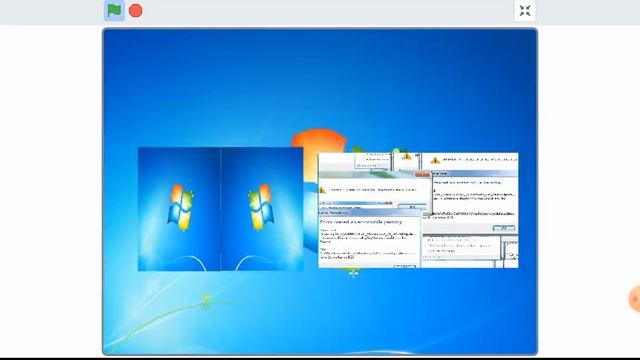Exit full screen mode using the collapse arrows
The image size is (640, 360).
tap(525, 11)
